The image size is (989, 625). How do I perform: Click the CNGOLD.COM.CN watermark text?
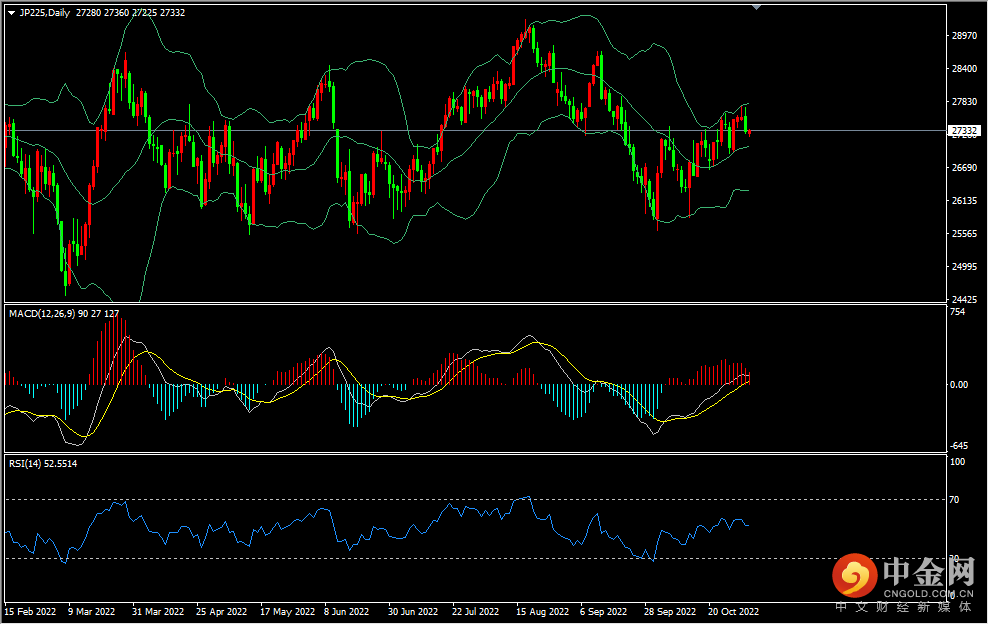coord(927,592)
